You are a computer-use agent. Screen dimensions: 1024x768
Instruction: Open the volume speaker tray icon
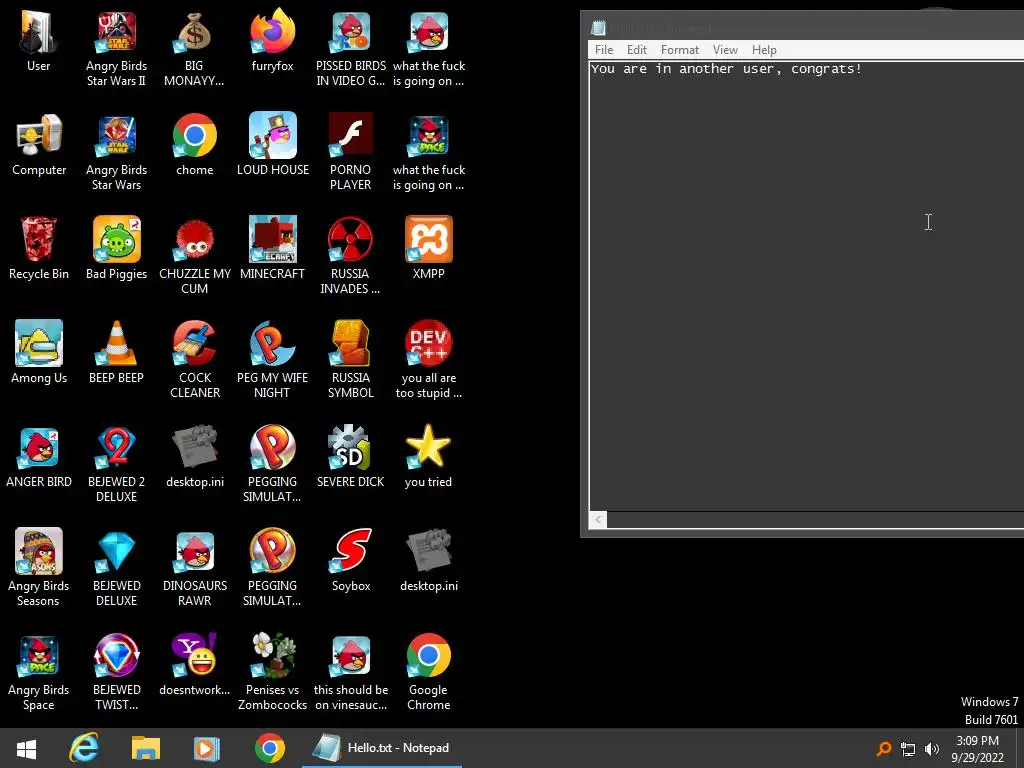[931, 749]
